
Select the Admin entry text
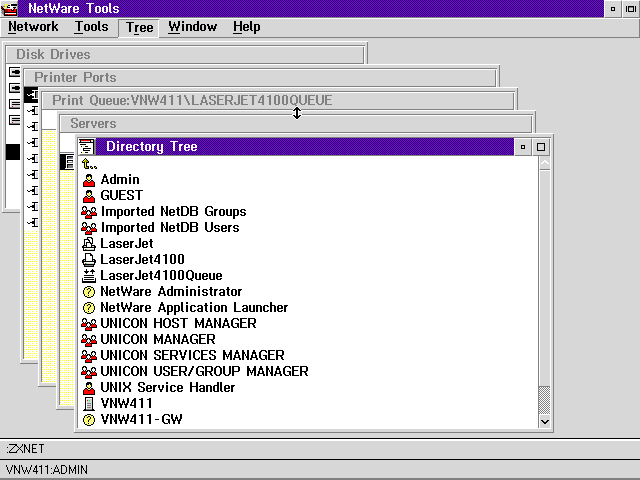pyautogui.click(x=120, y=180)
